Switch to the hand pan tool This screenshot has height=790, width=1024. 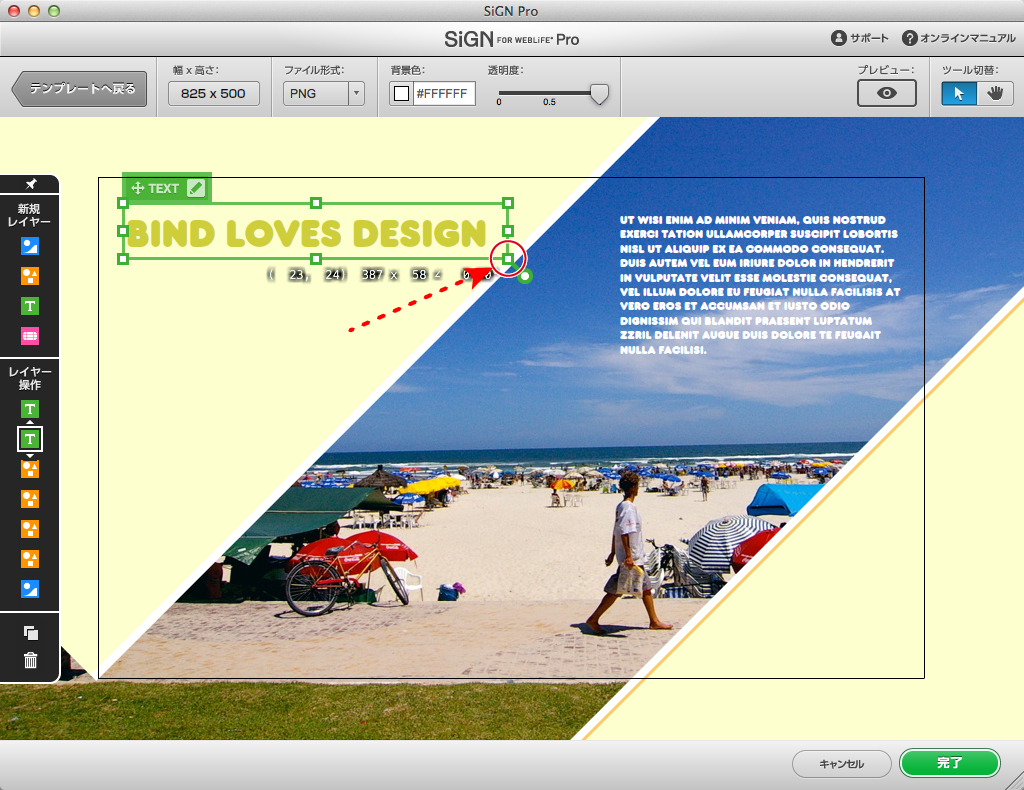click(995, 93)
